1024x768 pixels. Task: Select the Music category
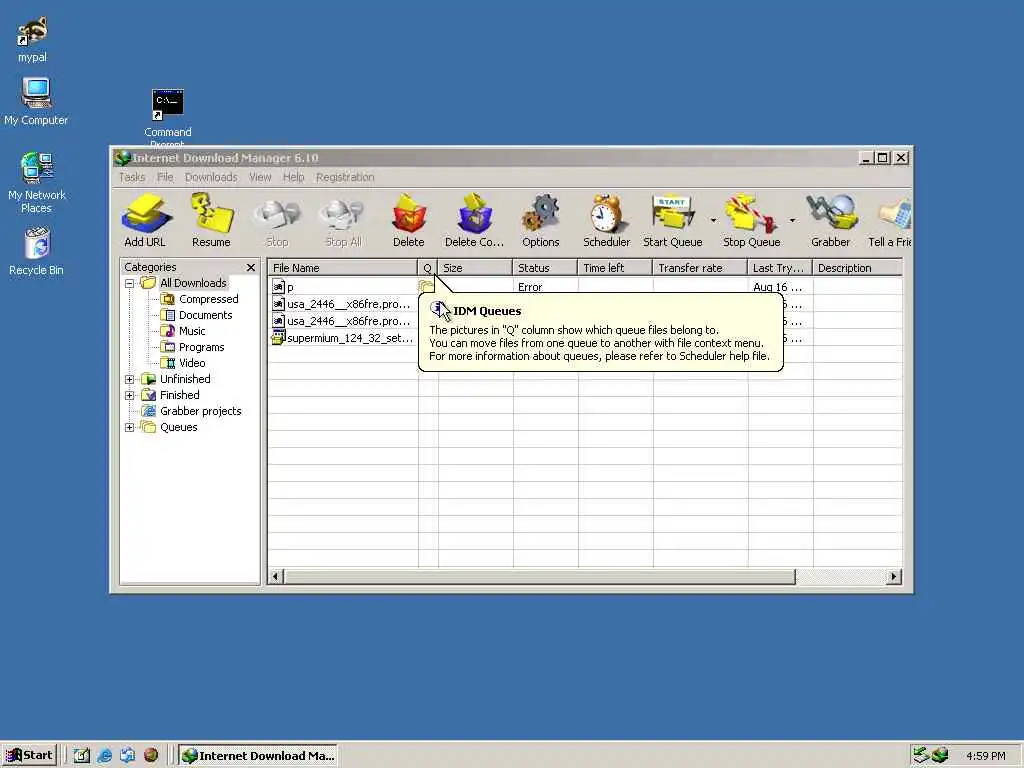192,331
